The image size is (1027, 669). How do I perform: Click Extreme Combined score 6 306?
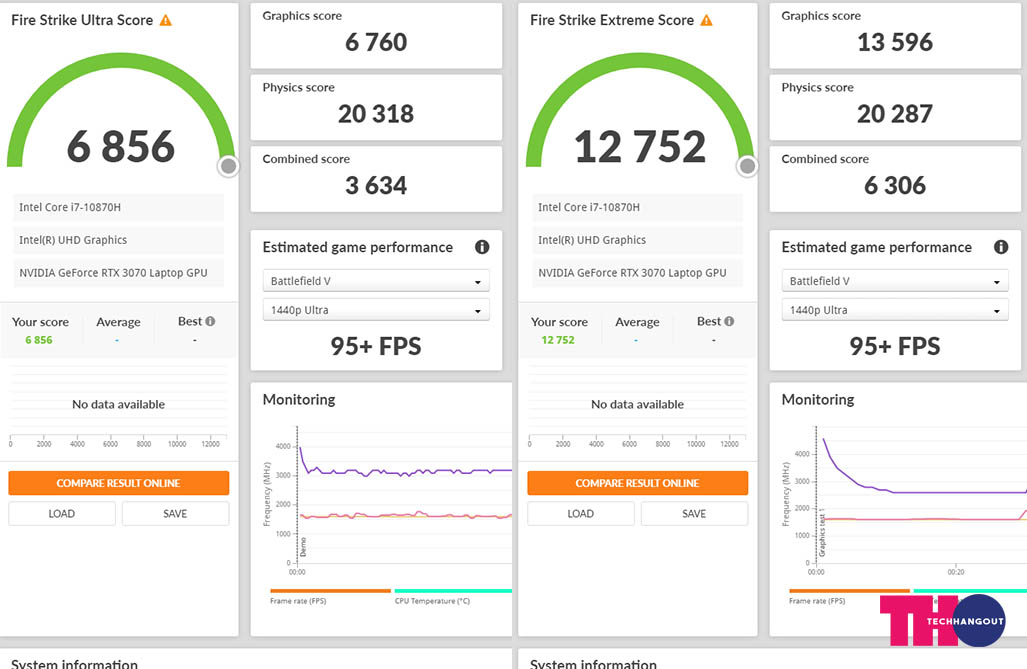[x=895, y=185]
